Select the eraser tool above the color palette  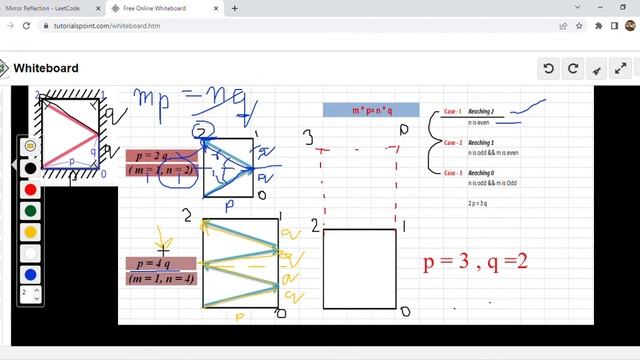tap(30, 146)
